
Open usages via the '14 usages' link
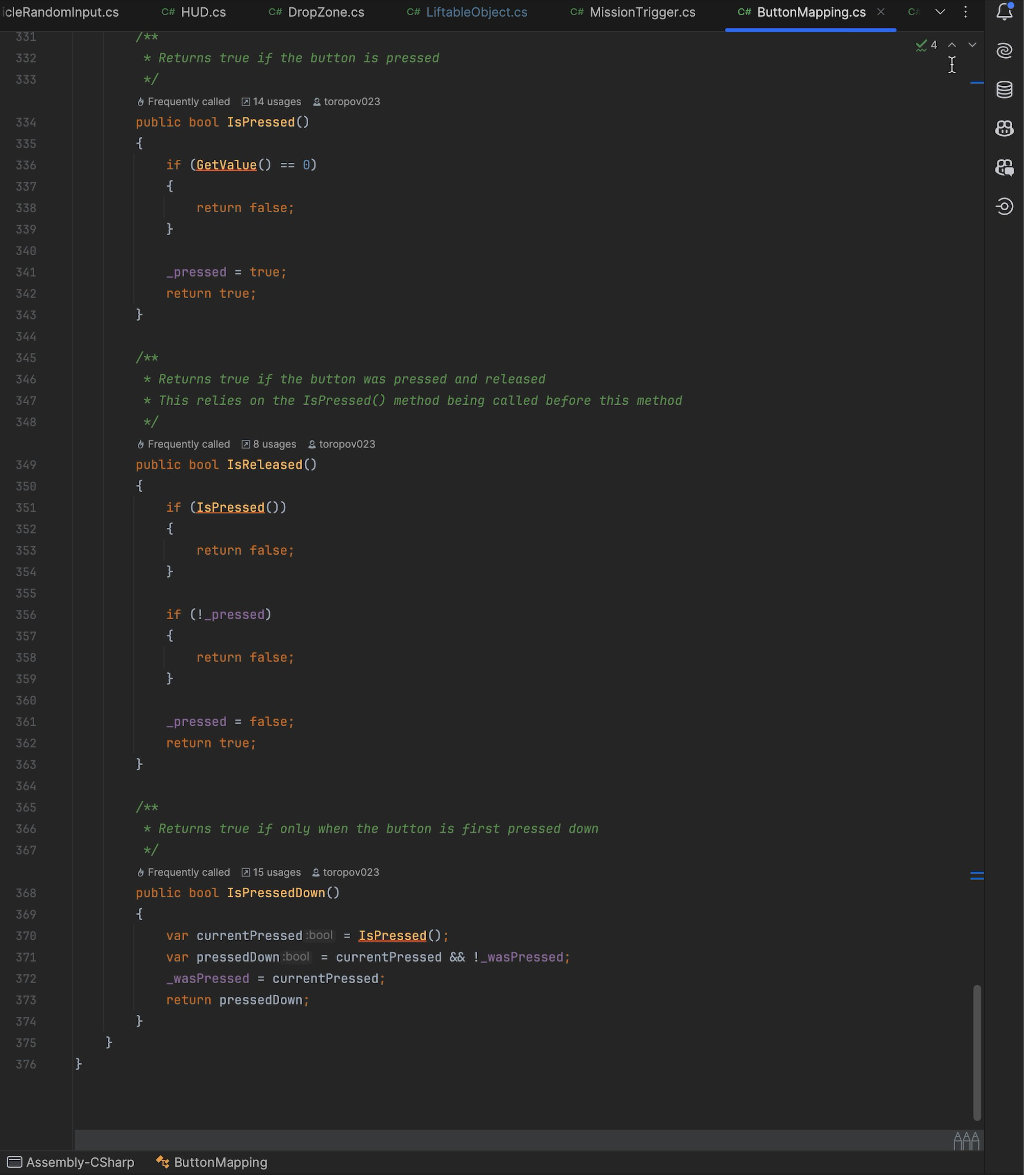tap(271, 101)
